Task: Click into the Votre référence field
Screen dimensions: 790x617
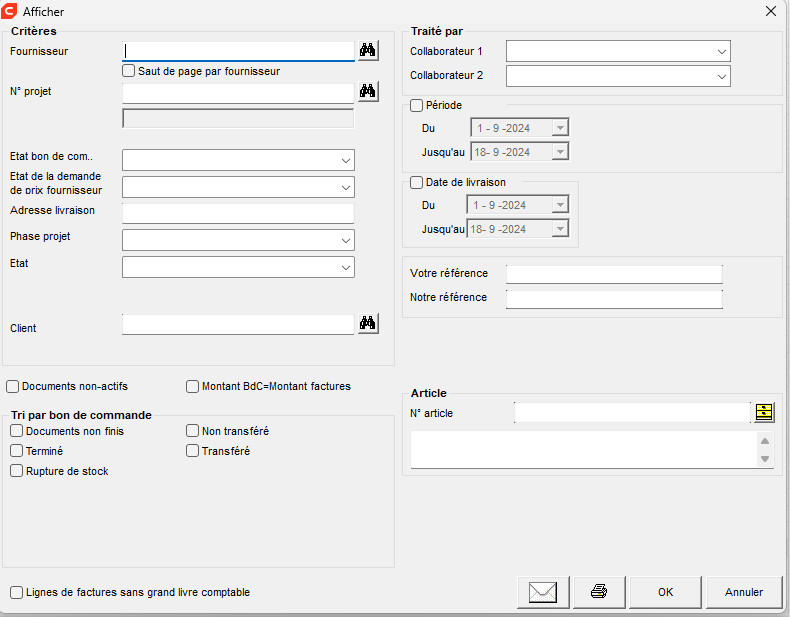Action: (614, 275)
